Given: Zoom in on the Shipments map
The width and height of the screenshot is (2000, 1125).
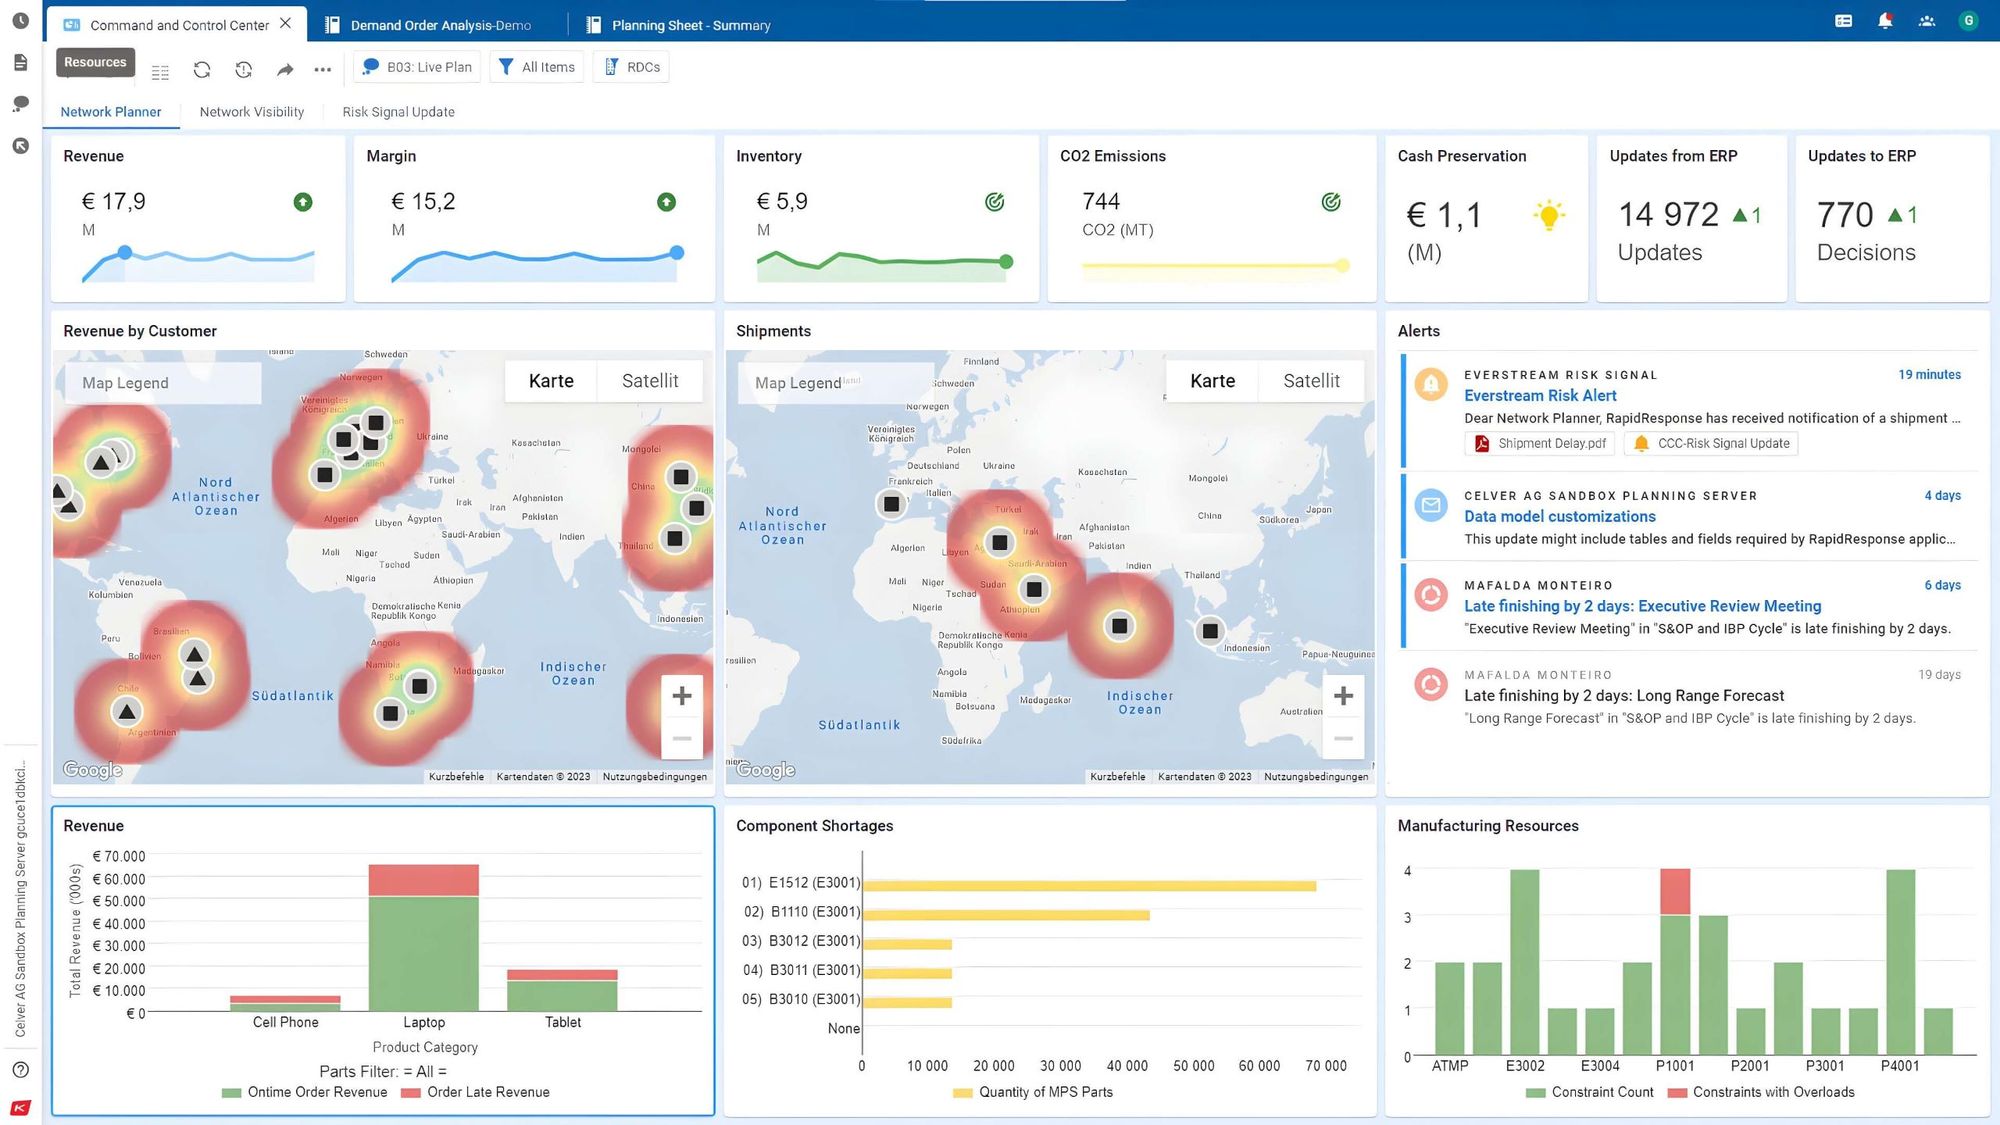Looking at the screenshot, I should click(x=1343, y=696).
